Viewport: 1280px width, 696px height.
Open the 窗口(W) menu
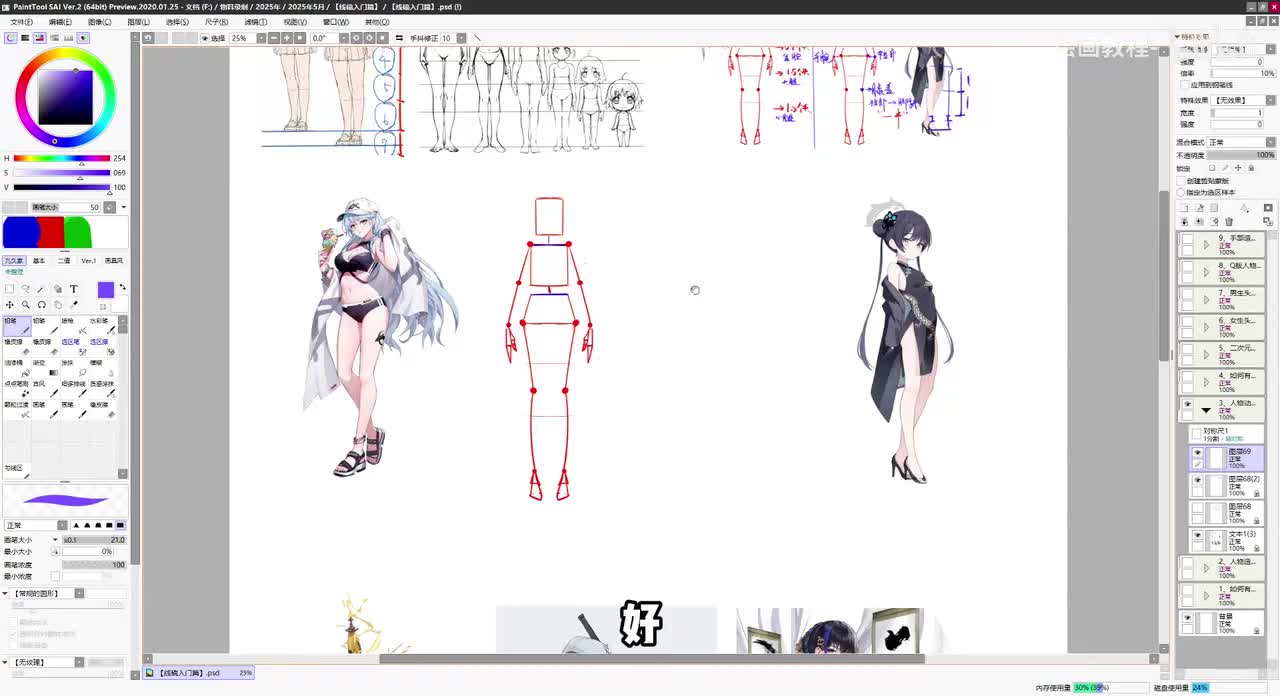pyautogui.click(x=336, y=22)
